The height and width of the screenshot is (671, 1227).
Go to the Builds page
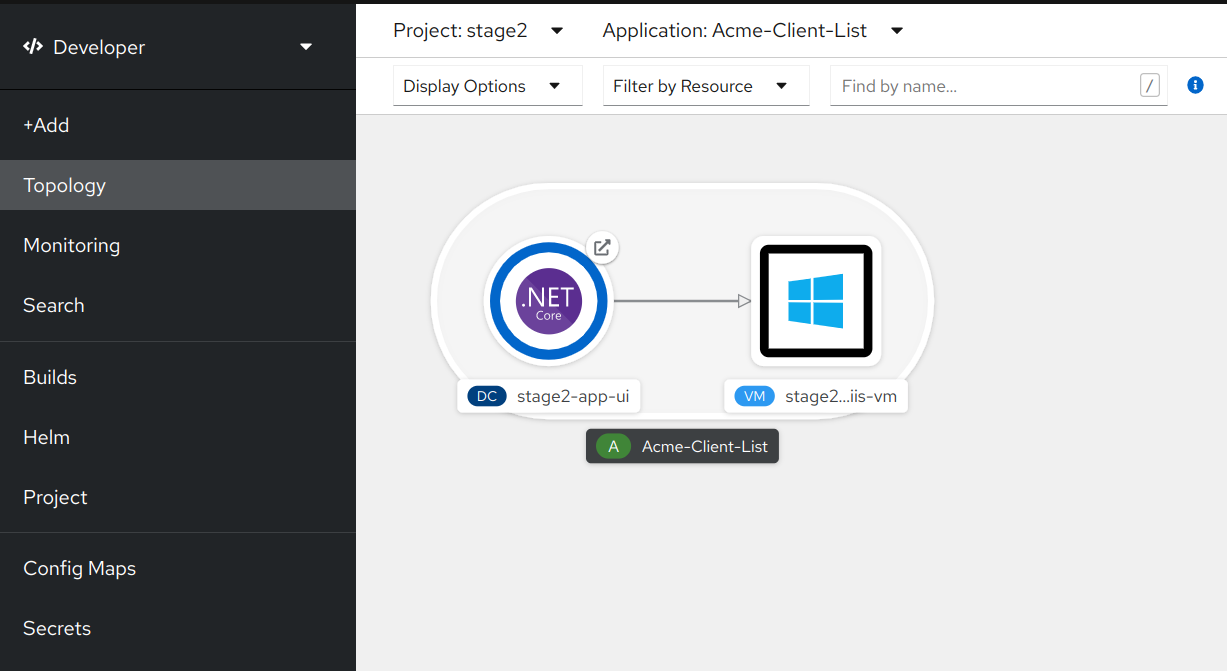[x=50, y=377]
